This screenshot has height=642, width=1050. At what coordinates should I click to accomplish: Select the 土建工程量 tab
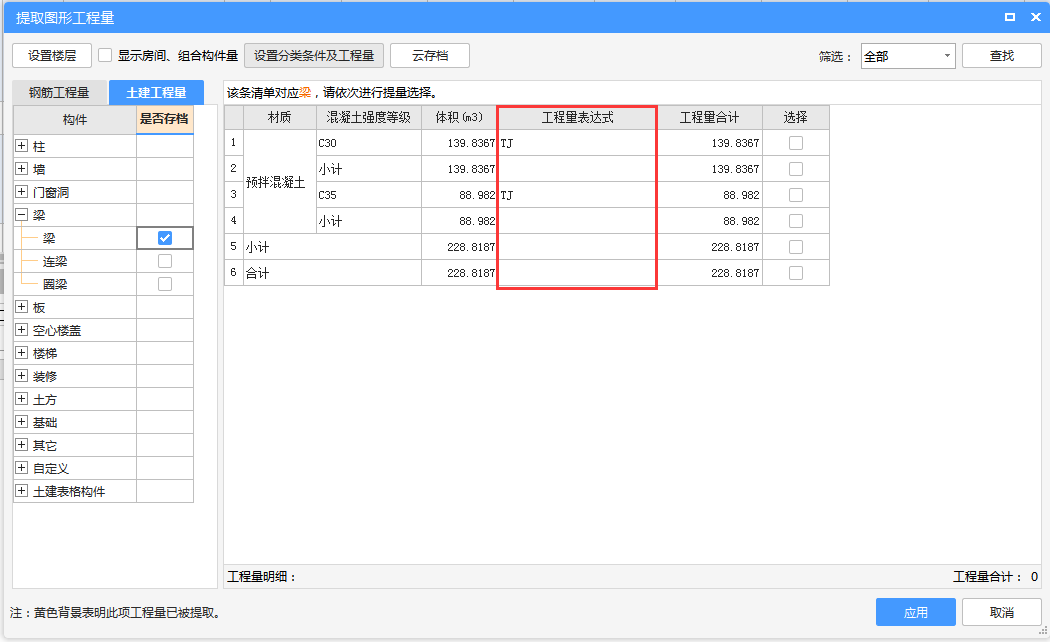click(x=156, y=93)
